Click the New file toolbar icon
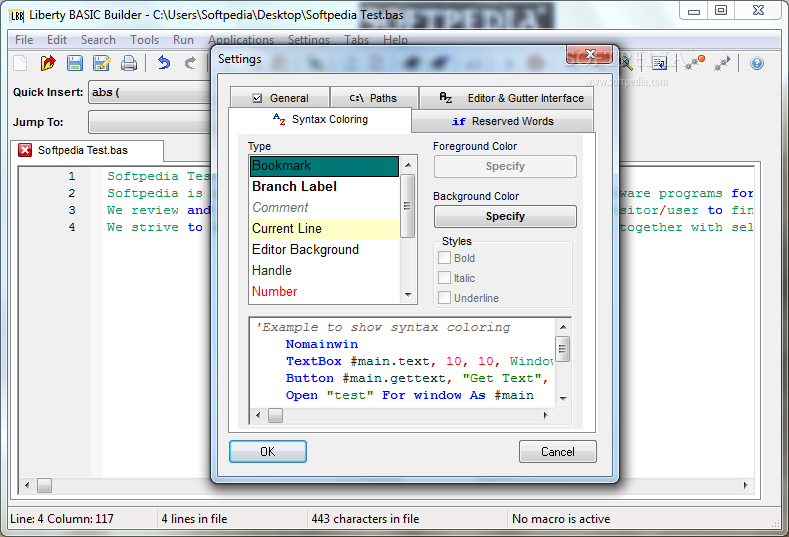The height and width of the screenshot is (537, 789). tap(21, 63)
